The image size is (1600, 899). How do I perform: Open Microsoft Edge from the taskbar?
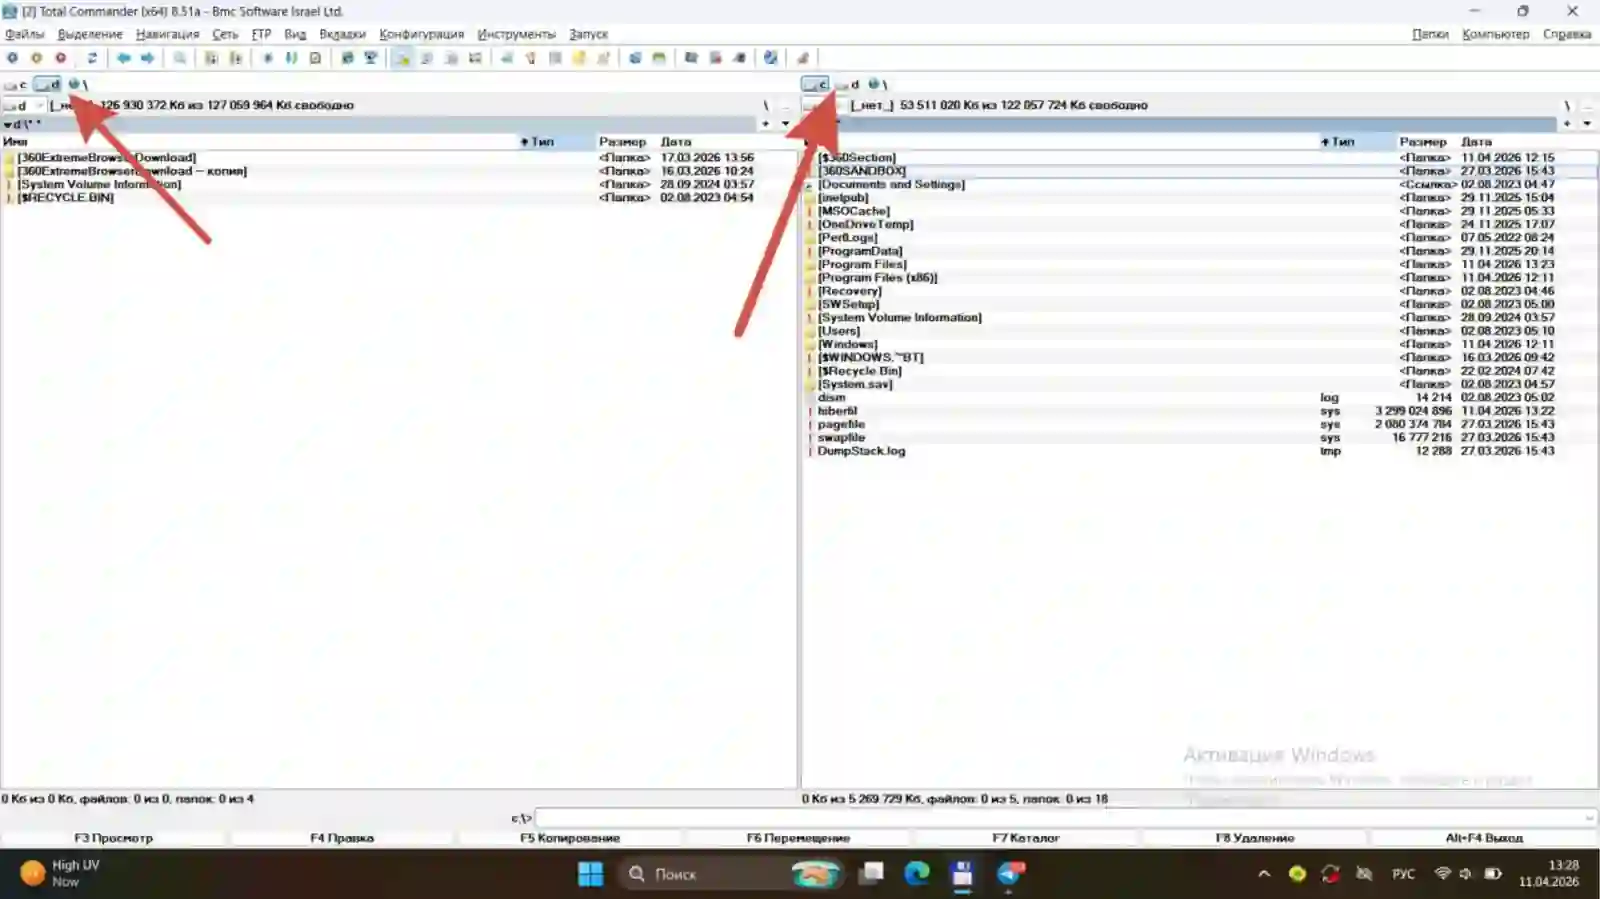tap(916, 874)
